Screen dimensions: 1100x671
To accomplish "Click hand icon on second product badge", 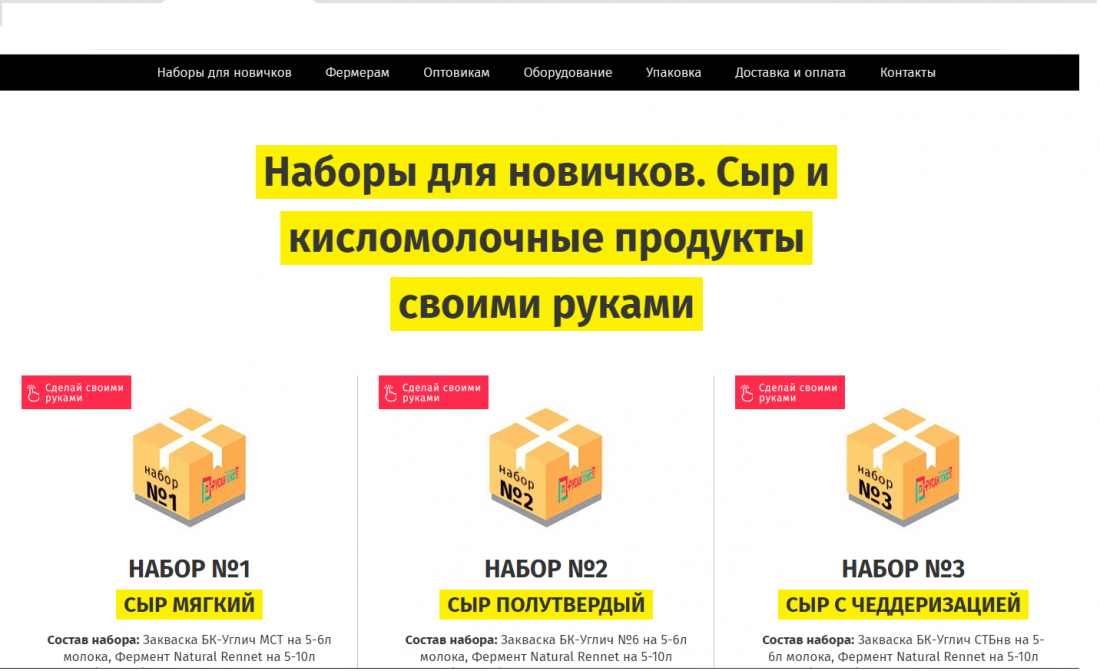I will [391, 393].
